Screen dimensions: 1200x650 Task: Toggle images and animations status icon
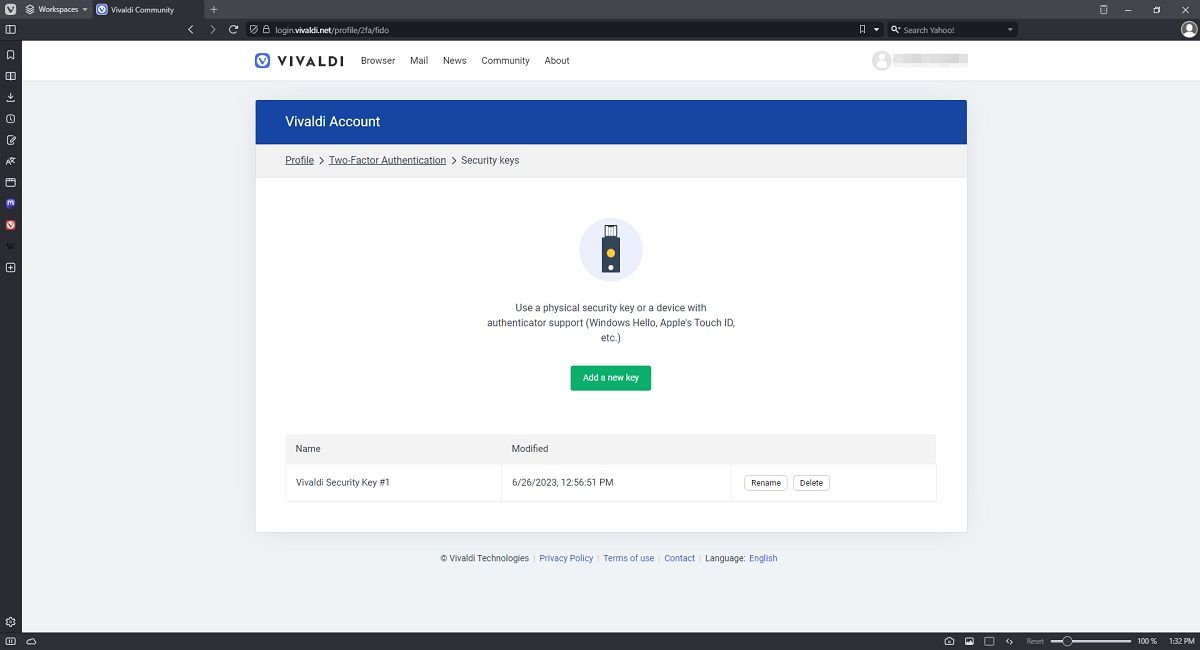pos(969,641)
